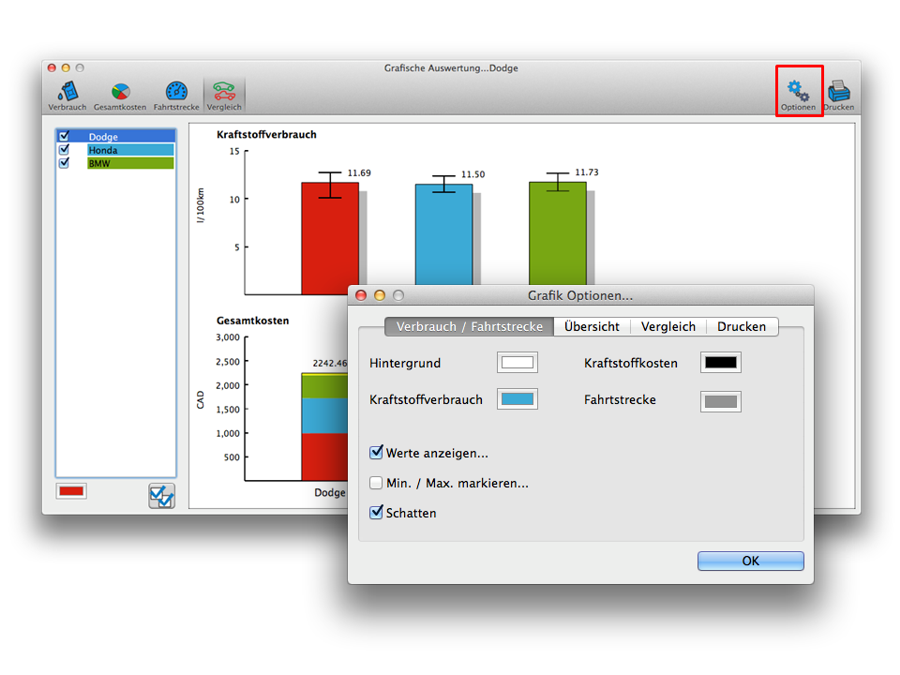Change the Hintergrund white color swatch
Screen dimensions: 900x675
coord(517,363)
